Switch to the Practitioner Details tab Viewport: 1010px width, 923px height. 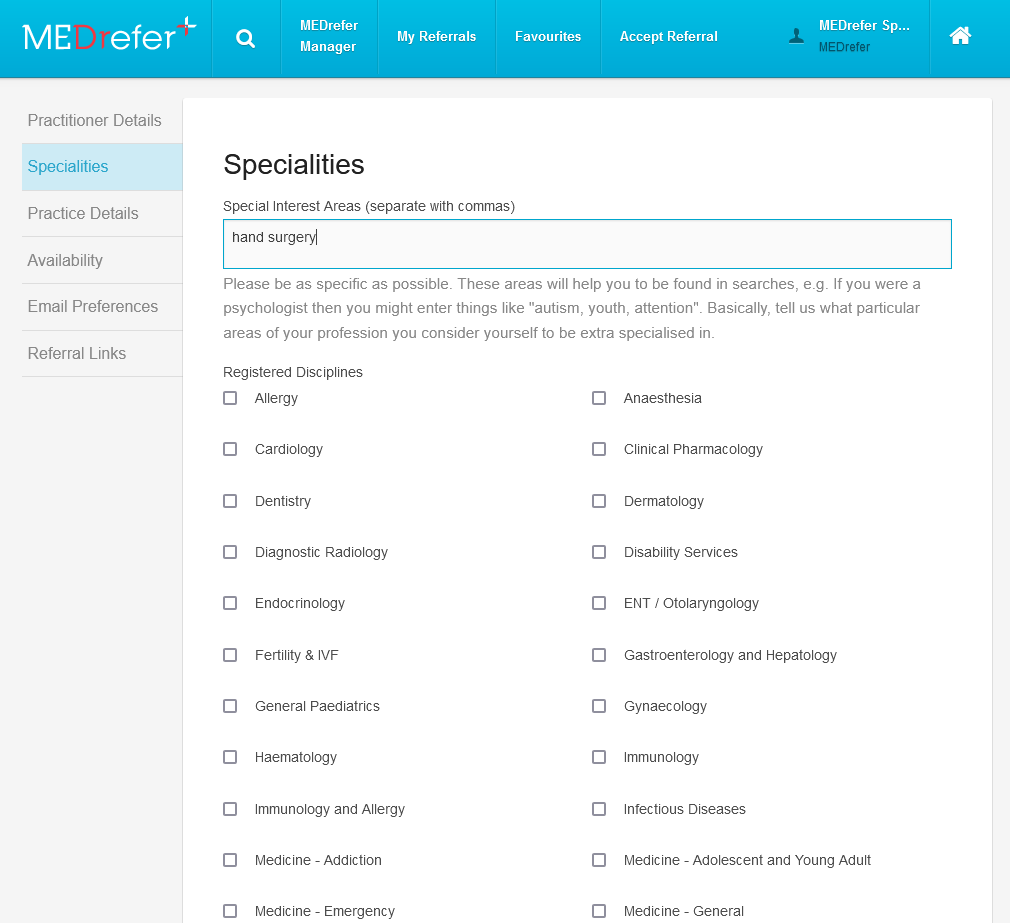pyautogui.click(x=95, y=120)
